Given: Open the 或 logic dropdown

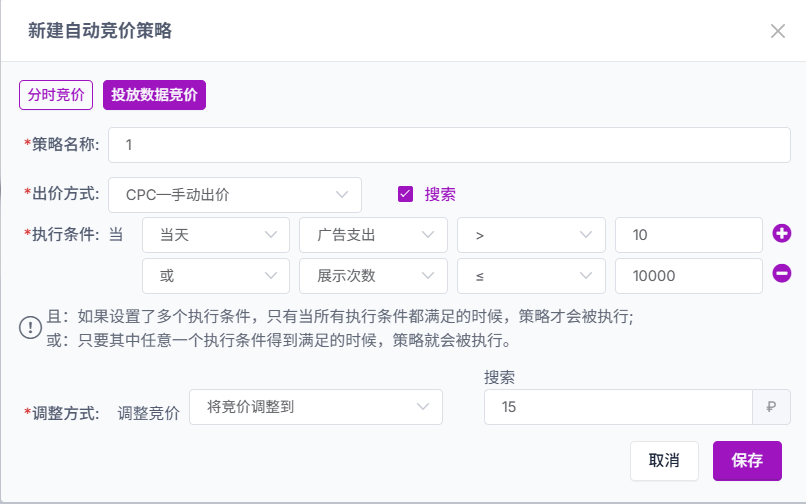Looking at the screenshot, I should [x=216, y=276].
